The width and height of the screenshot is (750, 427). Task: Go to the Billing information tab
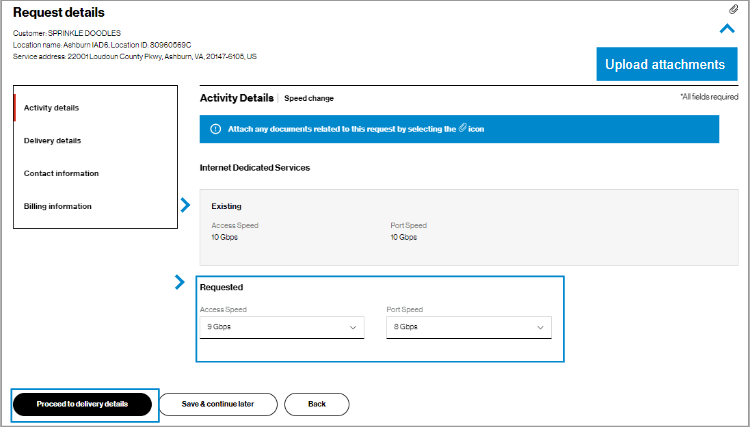[x=58, y=206]
